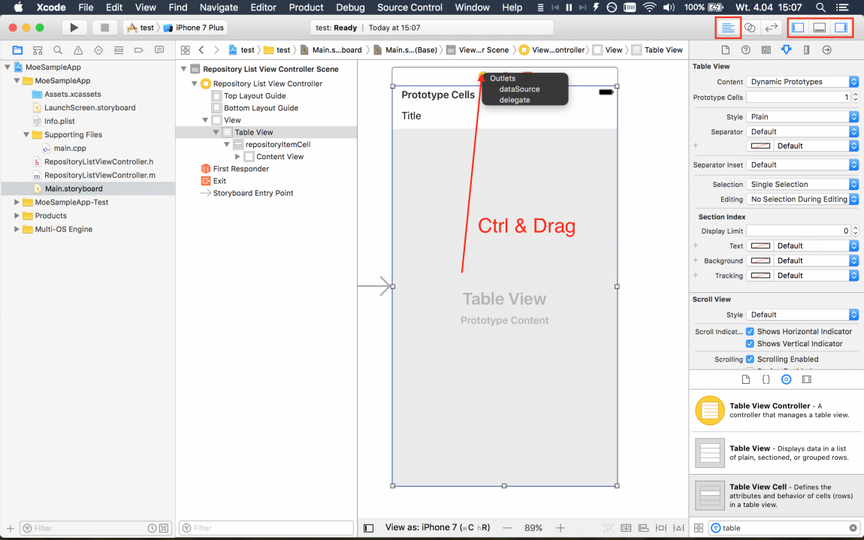Switch to the Assistant editor
This screenshot has height=540, width=864.
[749, 28]
